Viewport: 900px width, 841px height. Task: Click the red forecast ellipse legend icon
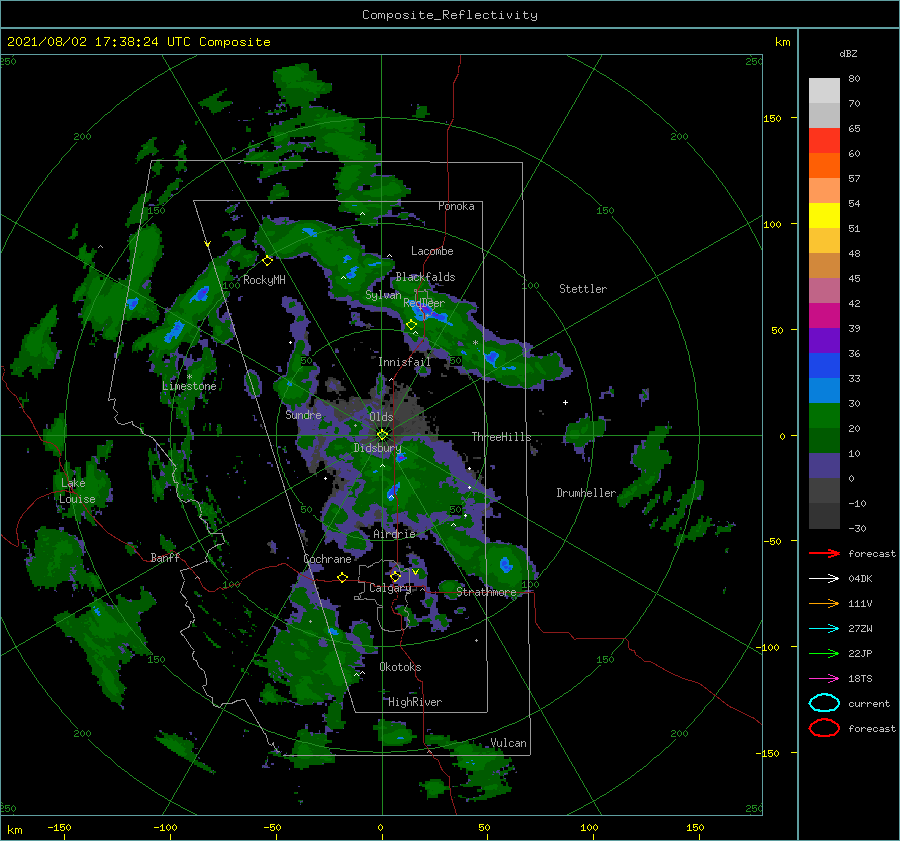point(824,728)
